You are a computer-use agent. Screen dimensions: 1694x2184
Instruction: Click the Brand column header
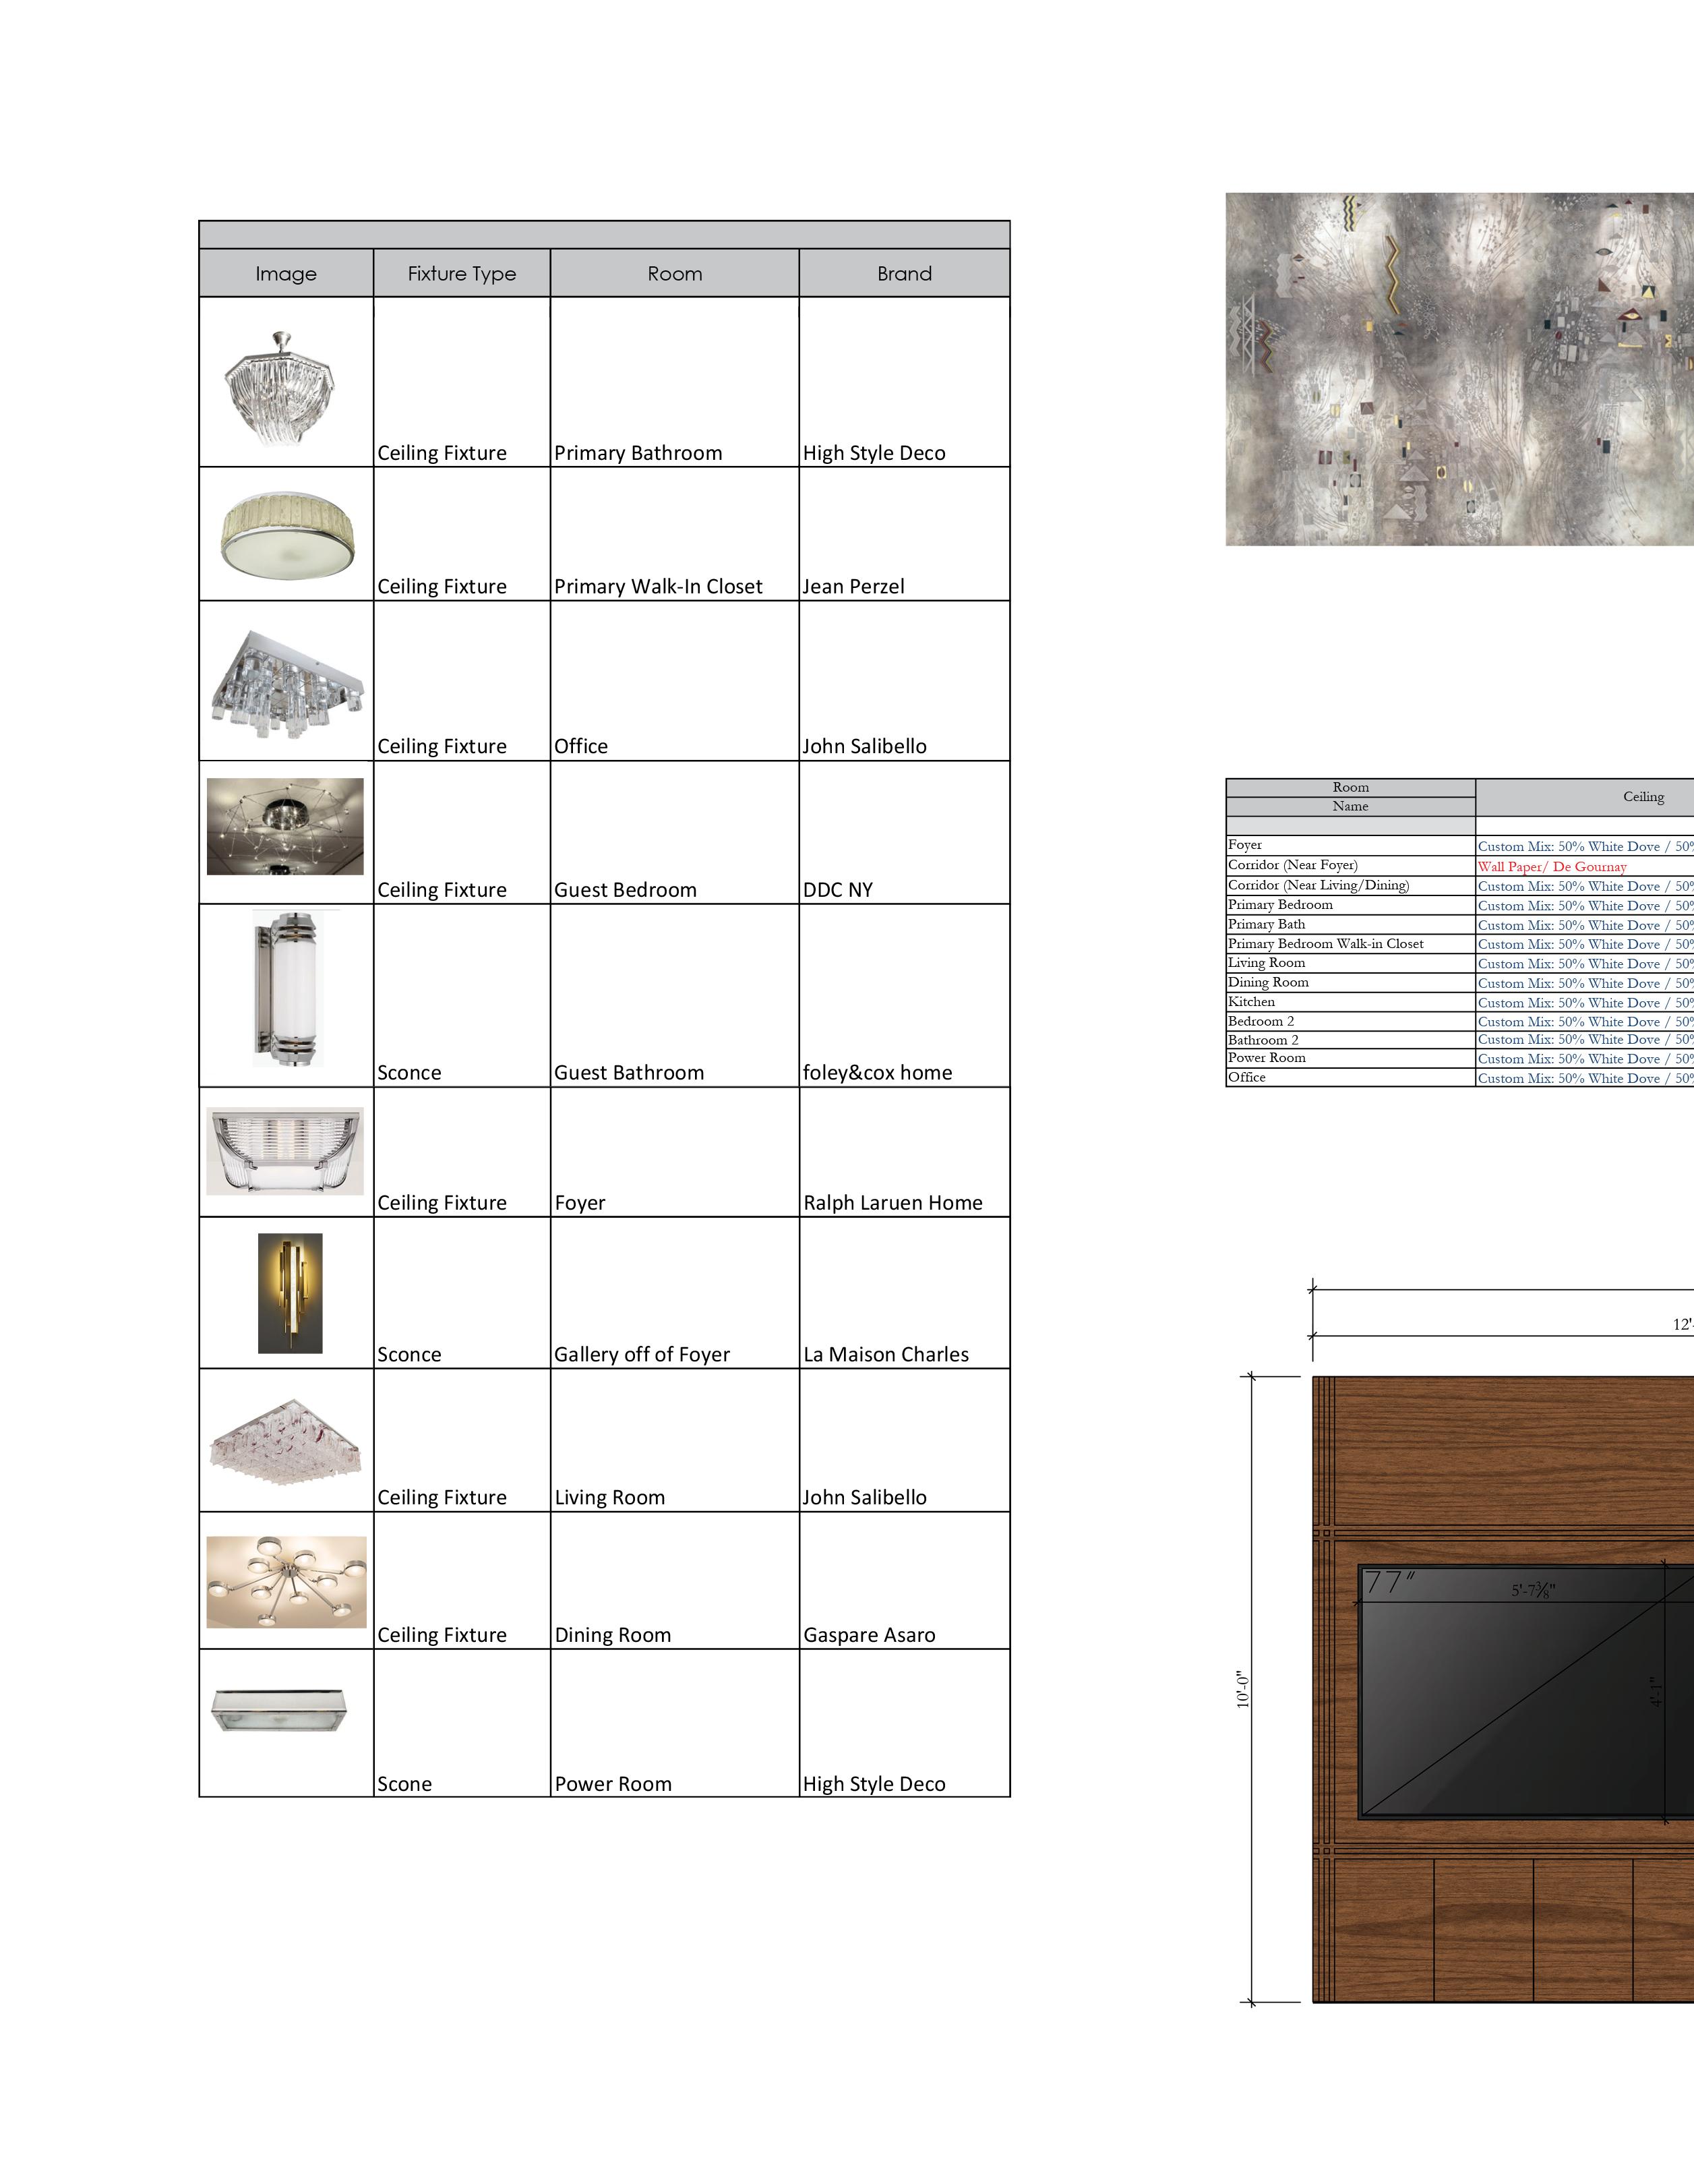click(x=904, y=274)
